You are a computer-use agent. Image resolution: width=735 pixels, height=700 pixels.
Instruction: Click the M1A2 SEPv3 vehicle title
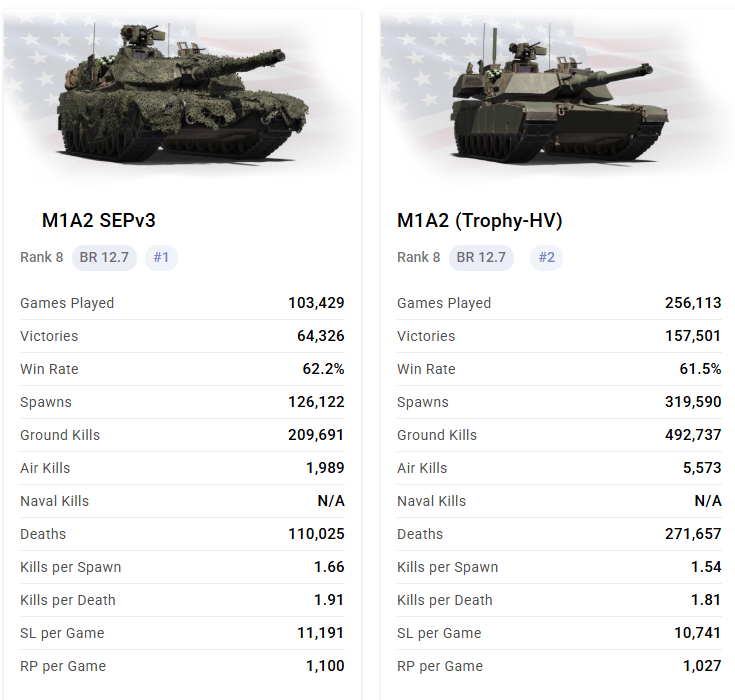[98, 220]
